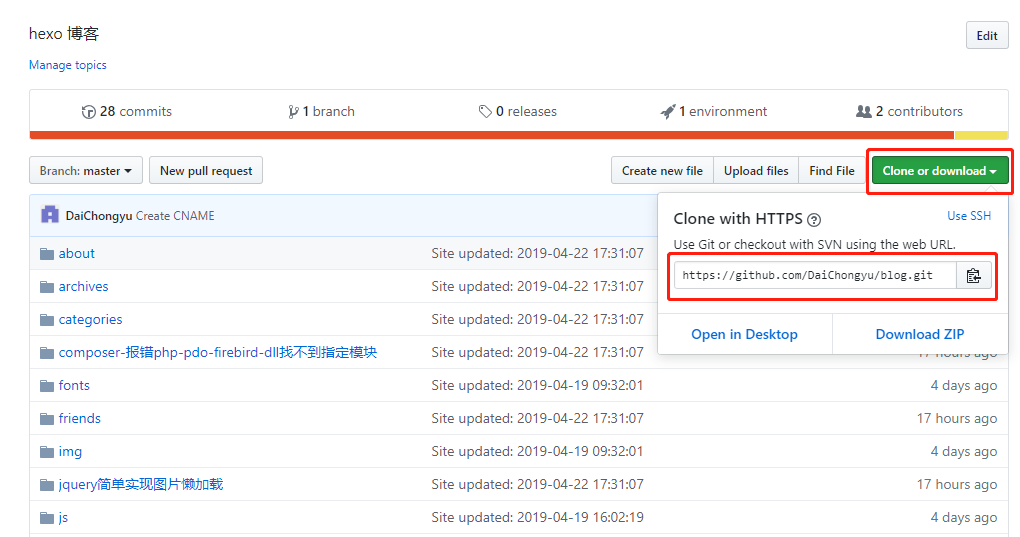
Task: Click DaiChongyu's avatar in the commit row
Action: (x=50, y=215)
